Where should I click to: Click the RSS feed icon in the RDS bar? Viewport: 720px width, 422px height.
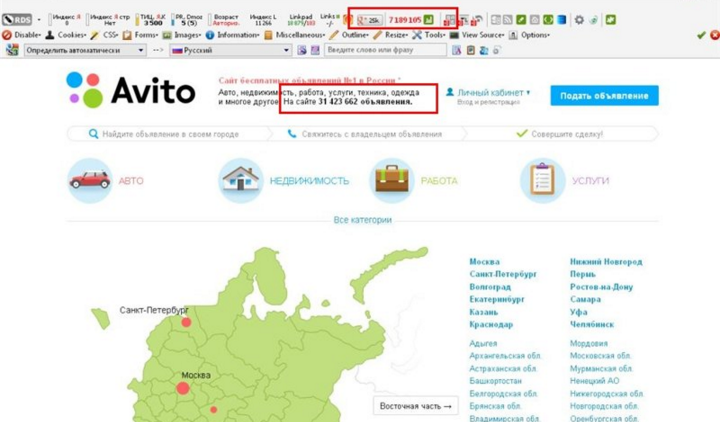pyautogui.click(x=507, y=20)
